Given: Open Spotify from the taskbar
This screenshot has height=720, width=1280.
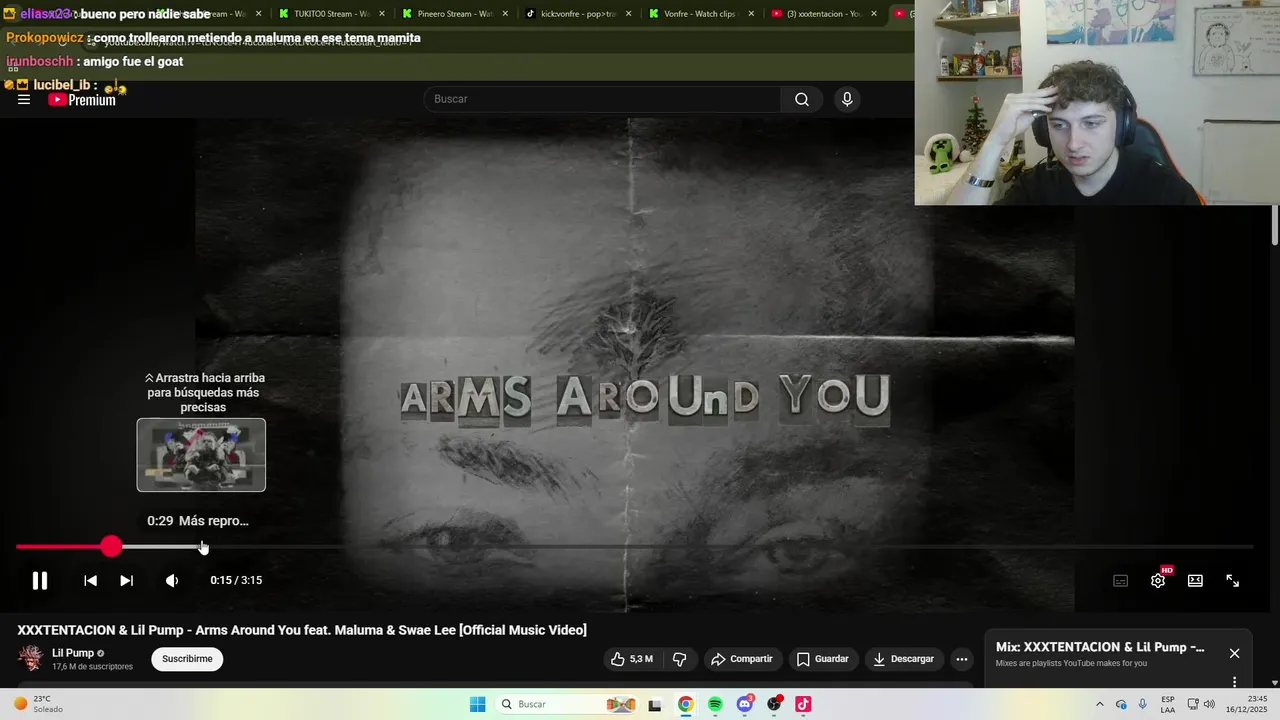Looking at the screenshot, I should 715,704.
